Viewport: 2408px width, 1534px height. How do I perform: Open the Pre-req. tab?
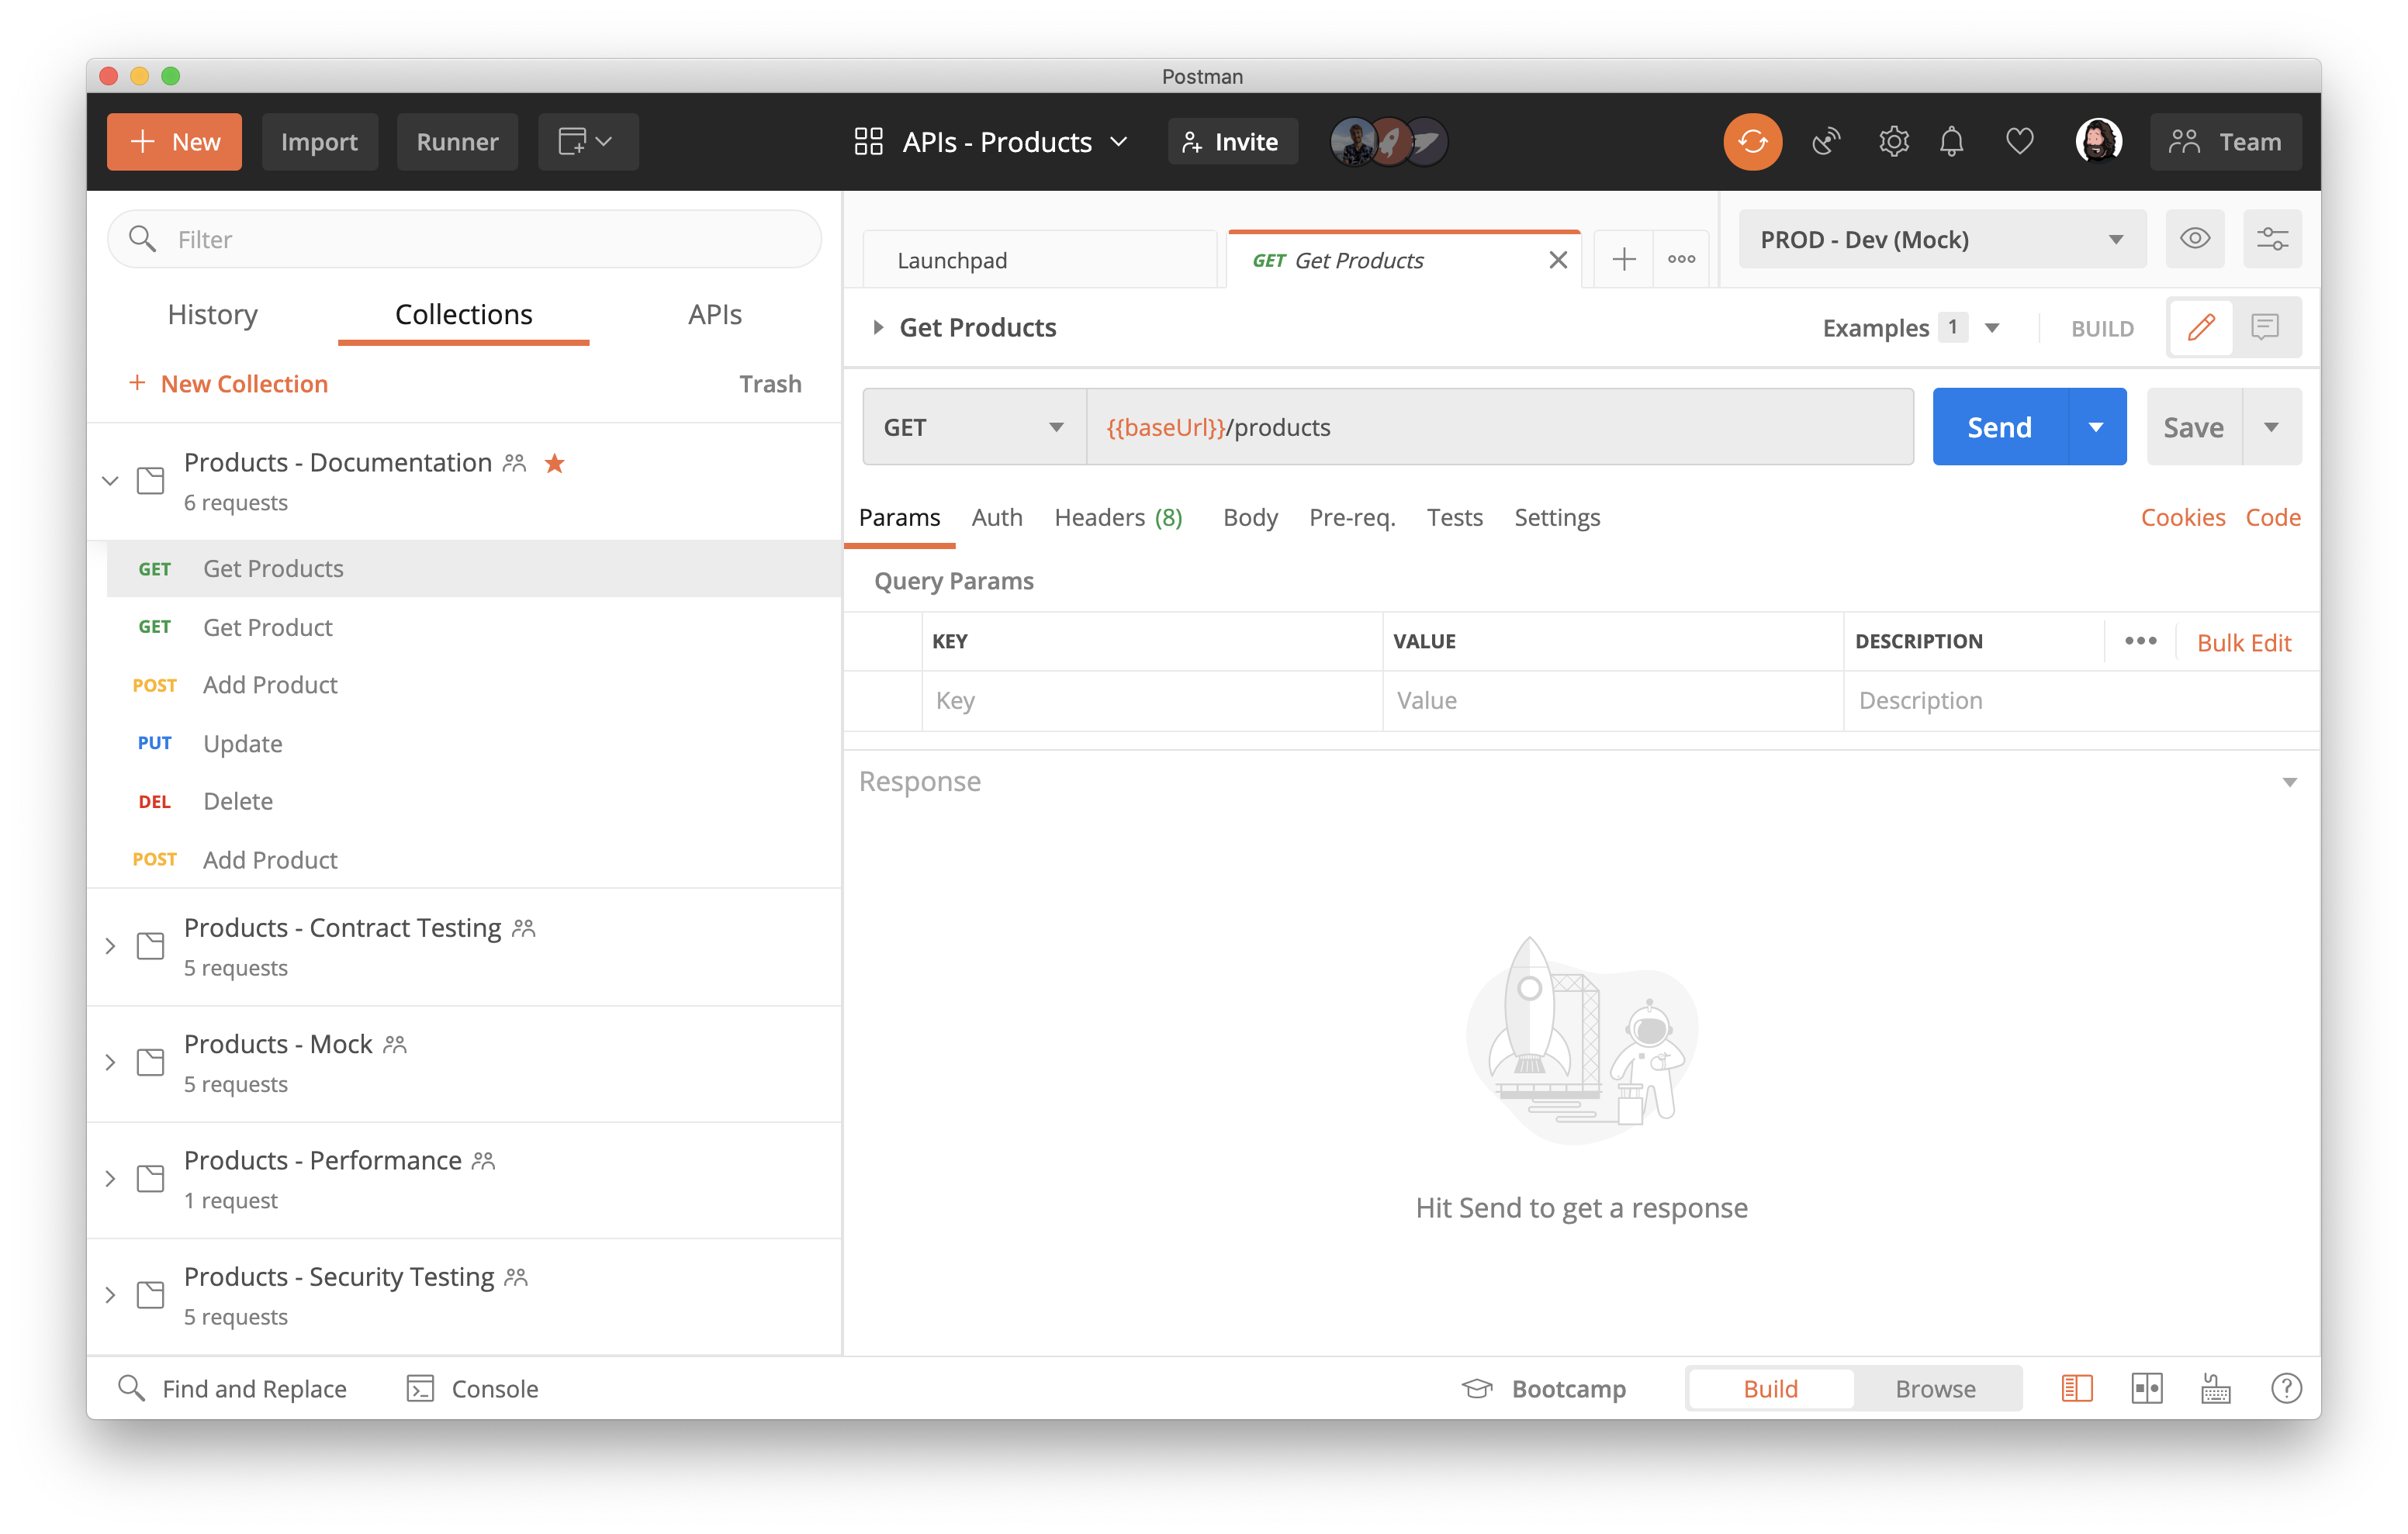point(1351,517)
